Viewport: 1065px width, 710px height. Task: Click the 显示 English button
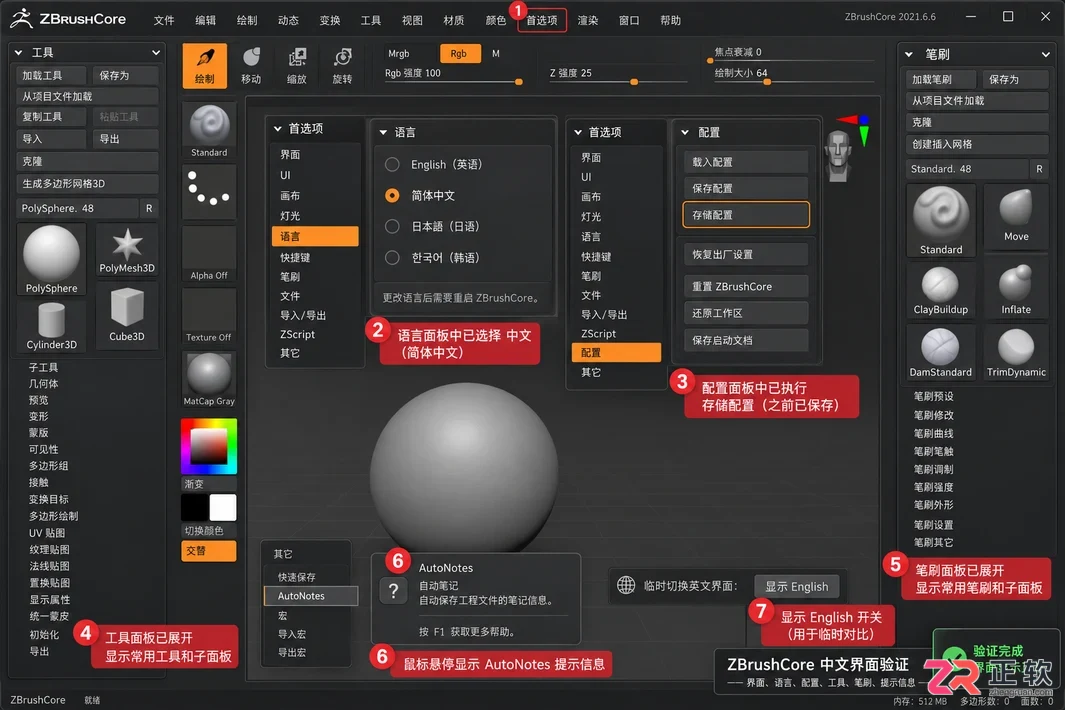tap(797, 586)
